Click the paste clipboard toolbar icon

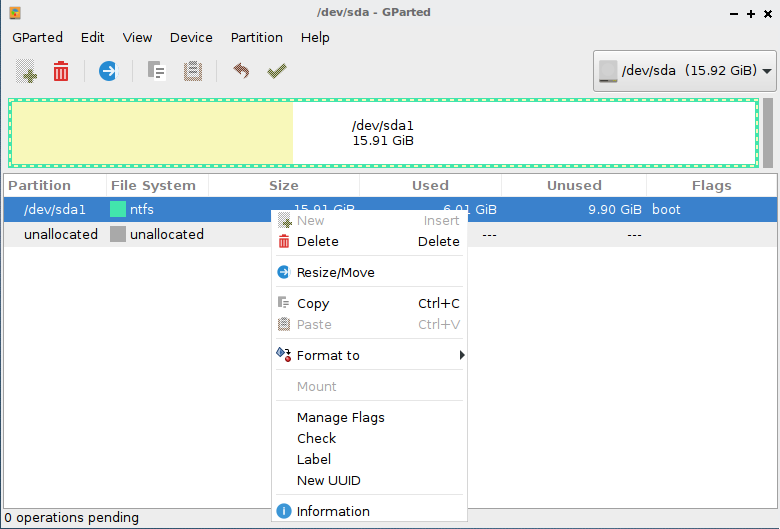click(x=193, y=71)
